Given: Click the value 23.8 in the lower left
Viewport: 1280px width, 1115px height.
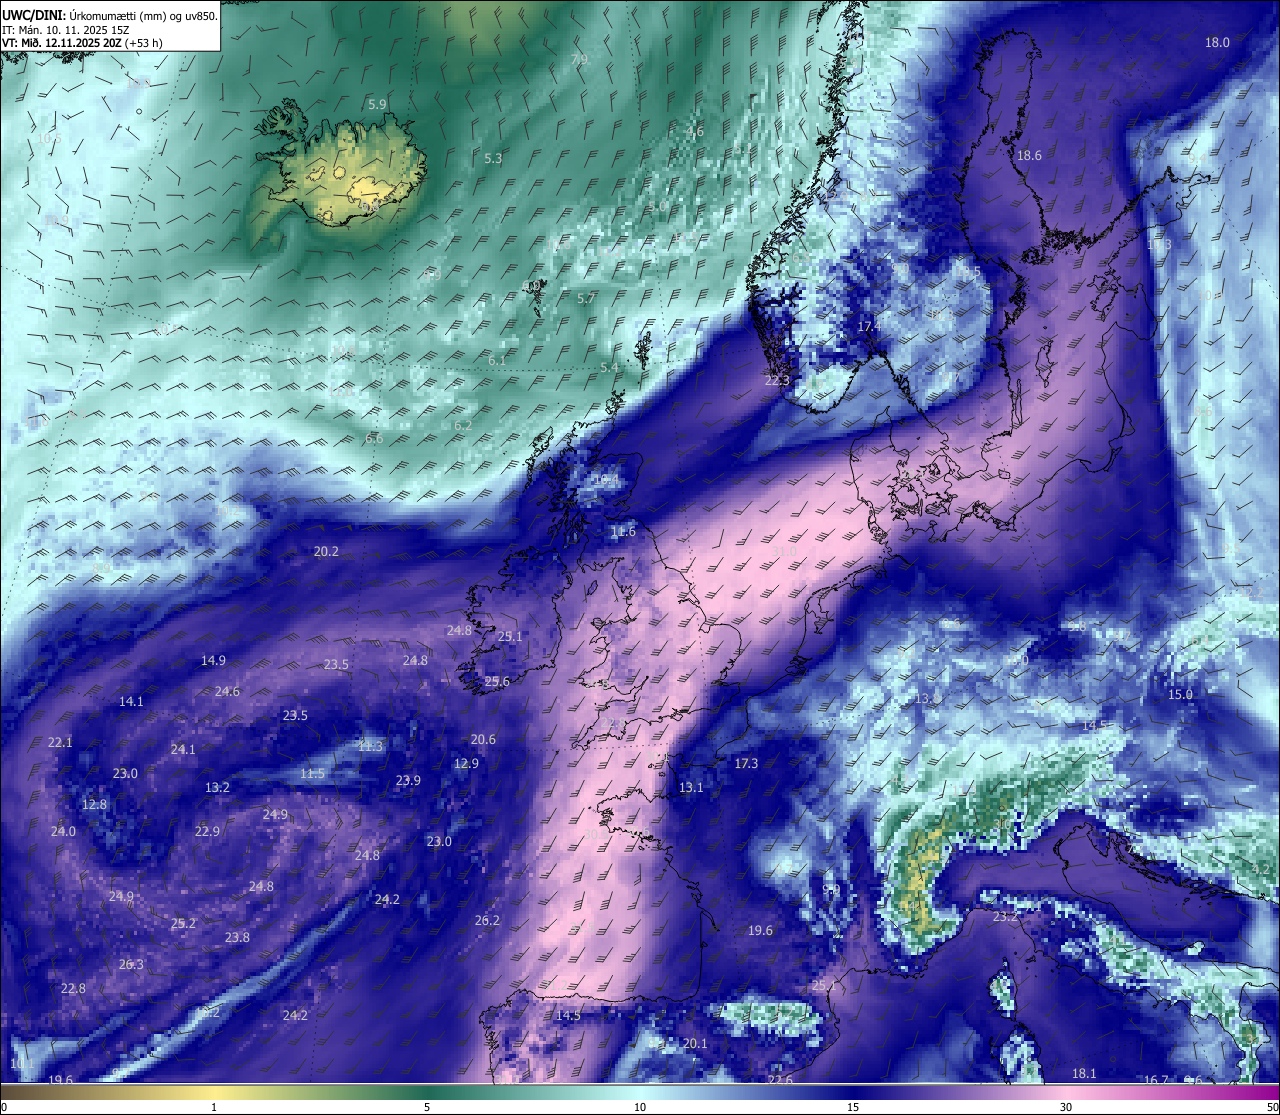Looking at the screenshot, I should [237, 937].
